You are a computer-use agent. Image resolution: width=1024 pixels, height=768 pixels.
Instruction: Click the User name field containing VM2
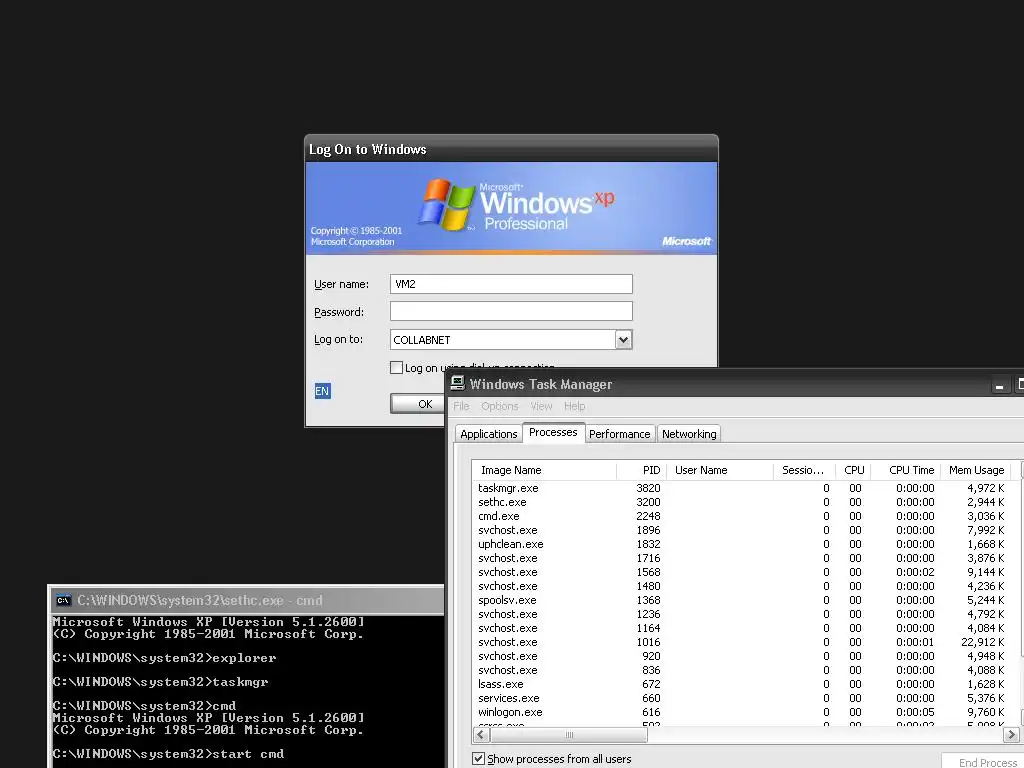[x=511, y=284]
